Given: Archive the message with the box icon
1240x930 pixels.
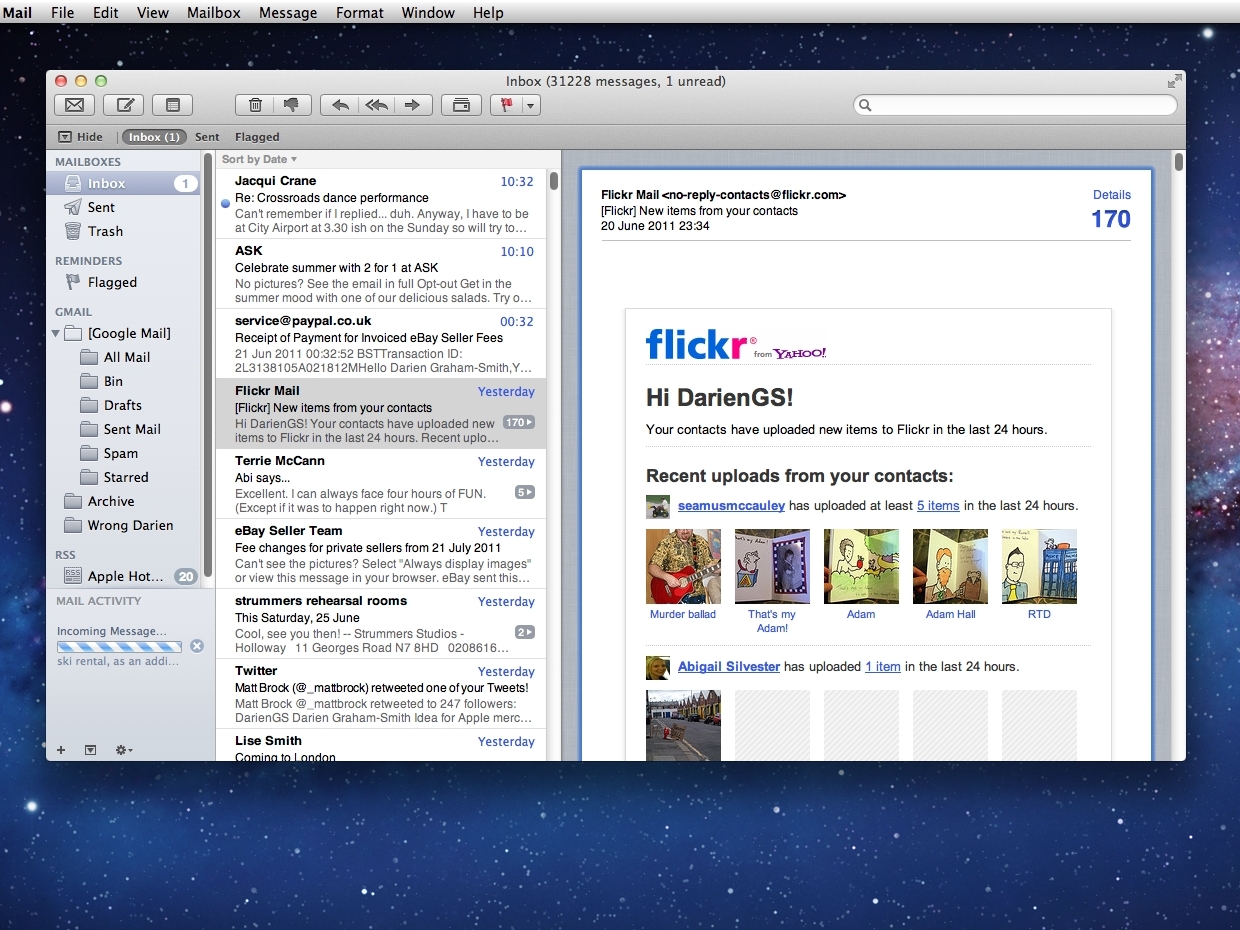Looking at the screenshot, I should [461, 105].
